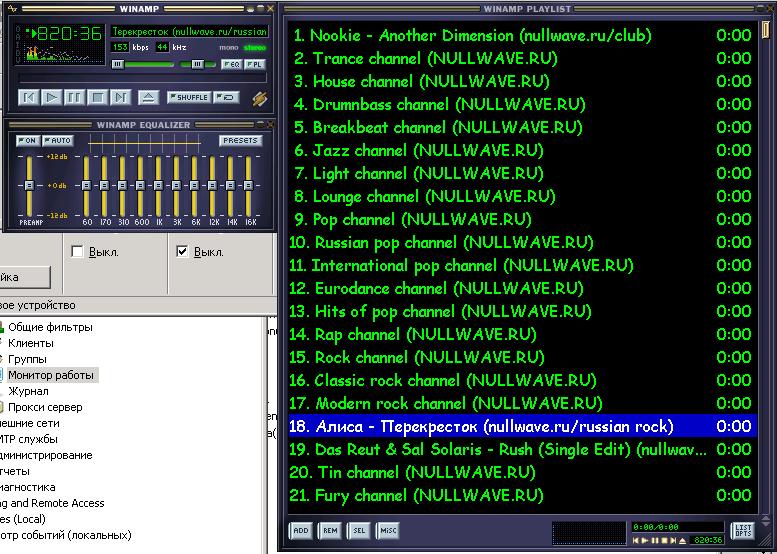Click mini Stop button in playlist footer
Image resolution: width=777 pixels, height=554 pixels.
[x=665, y=541]
